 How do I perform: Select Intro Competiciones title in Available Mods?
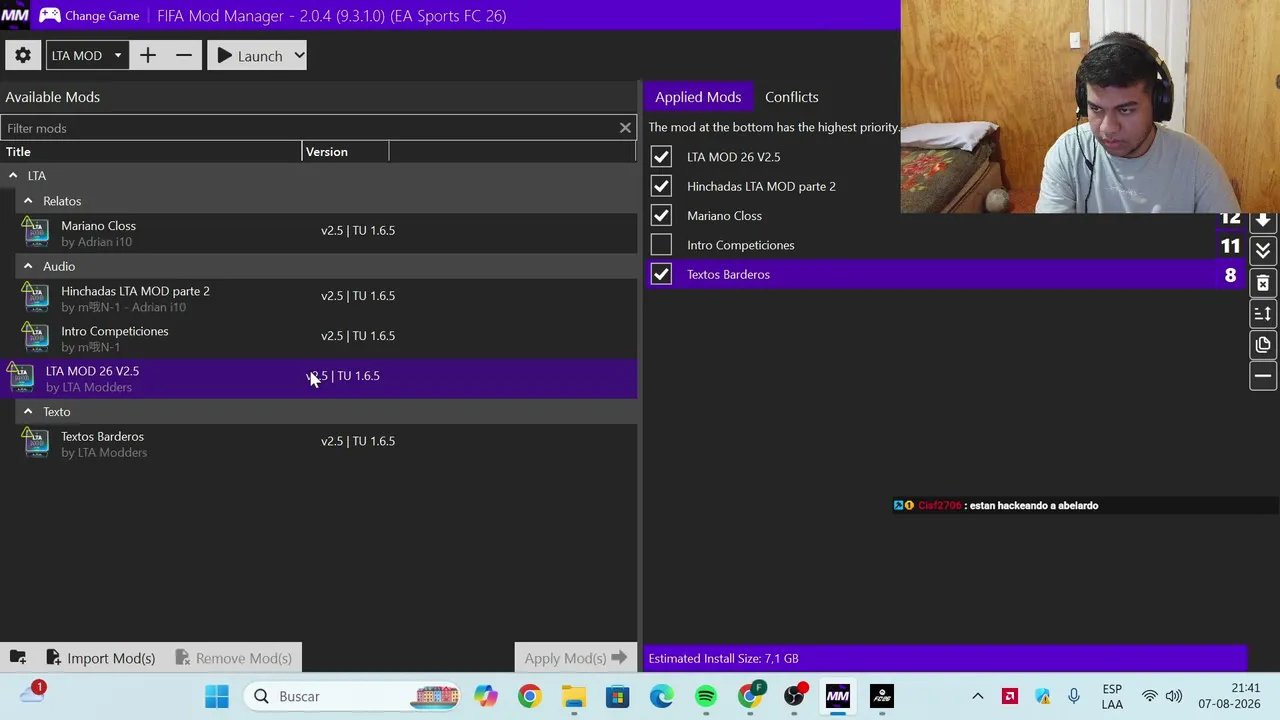[x=115, y=331]
